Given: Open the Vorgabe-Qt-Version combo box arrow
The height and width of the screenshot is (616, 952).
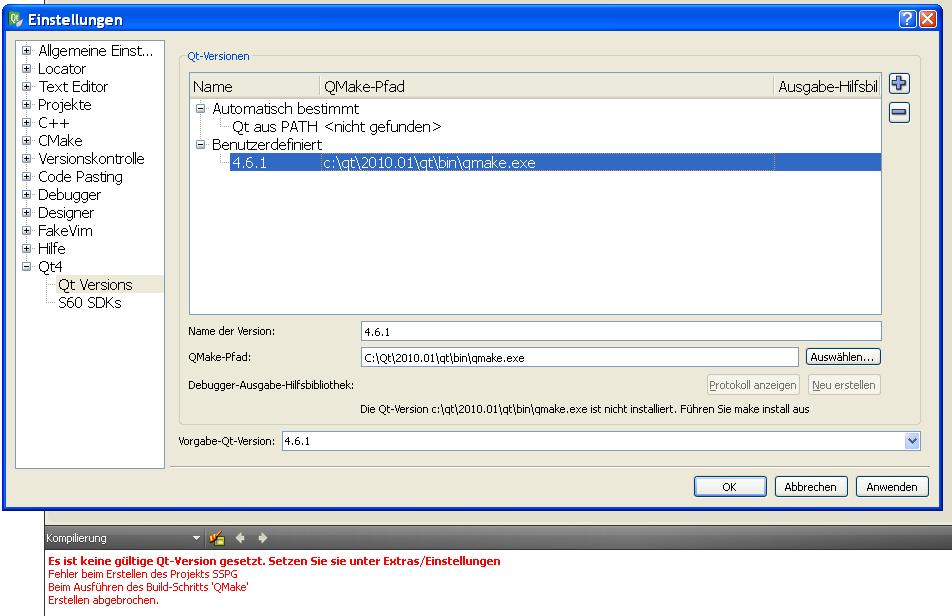Looking at the screenshot, I should (912, 441).
